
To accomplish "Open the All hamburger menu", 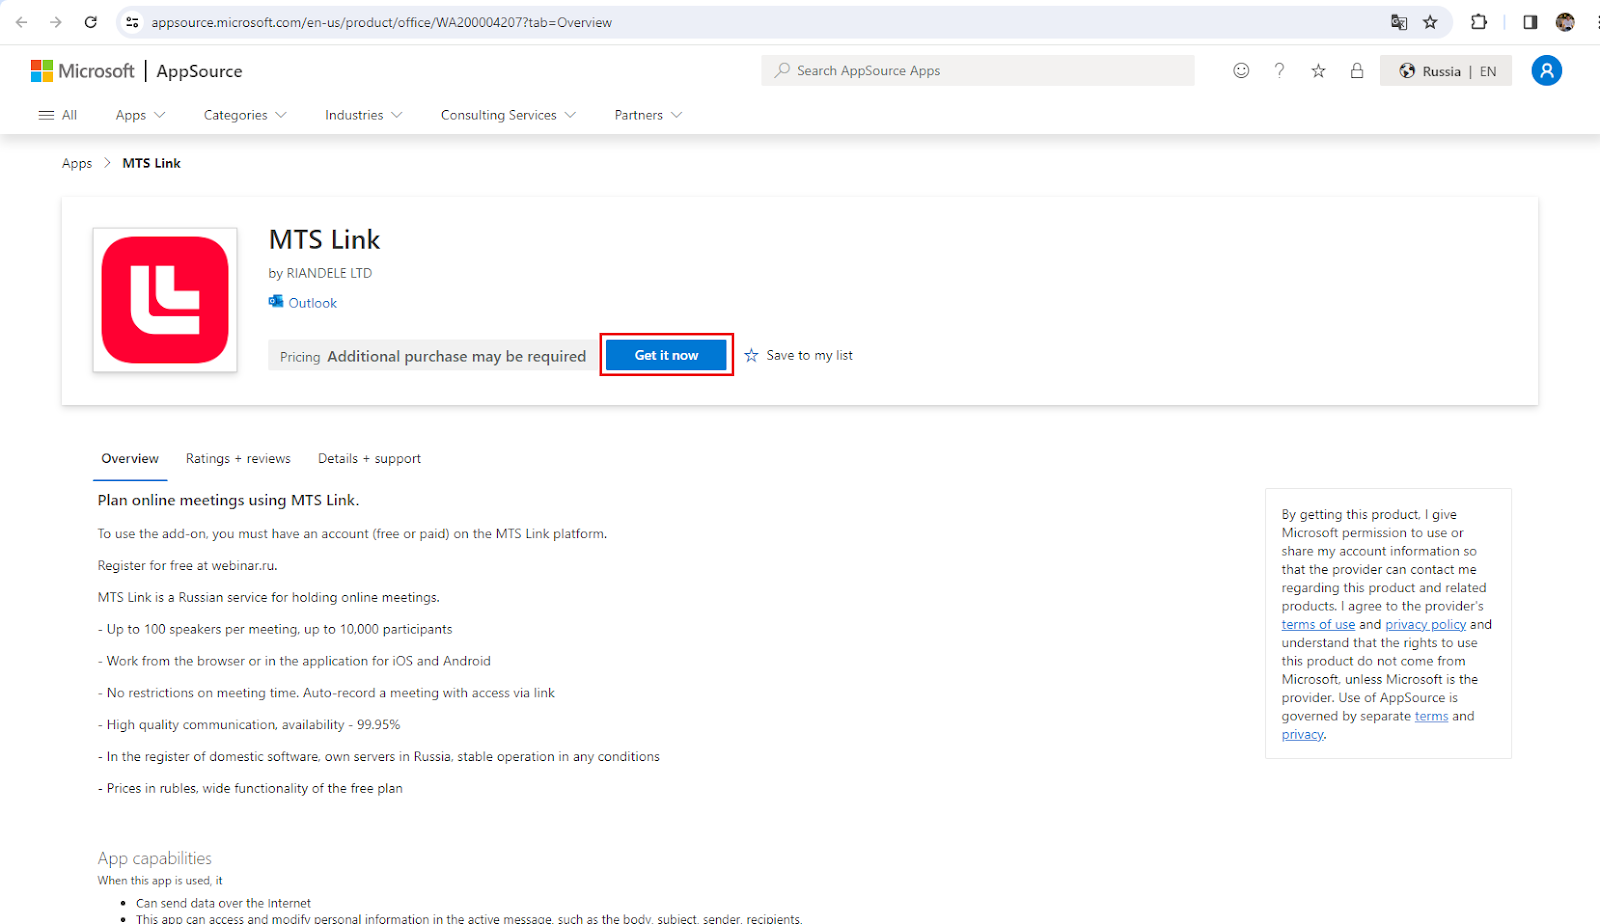I will (x=57, y=115).
